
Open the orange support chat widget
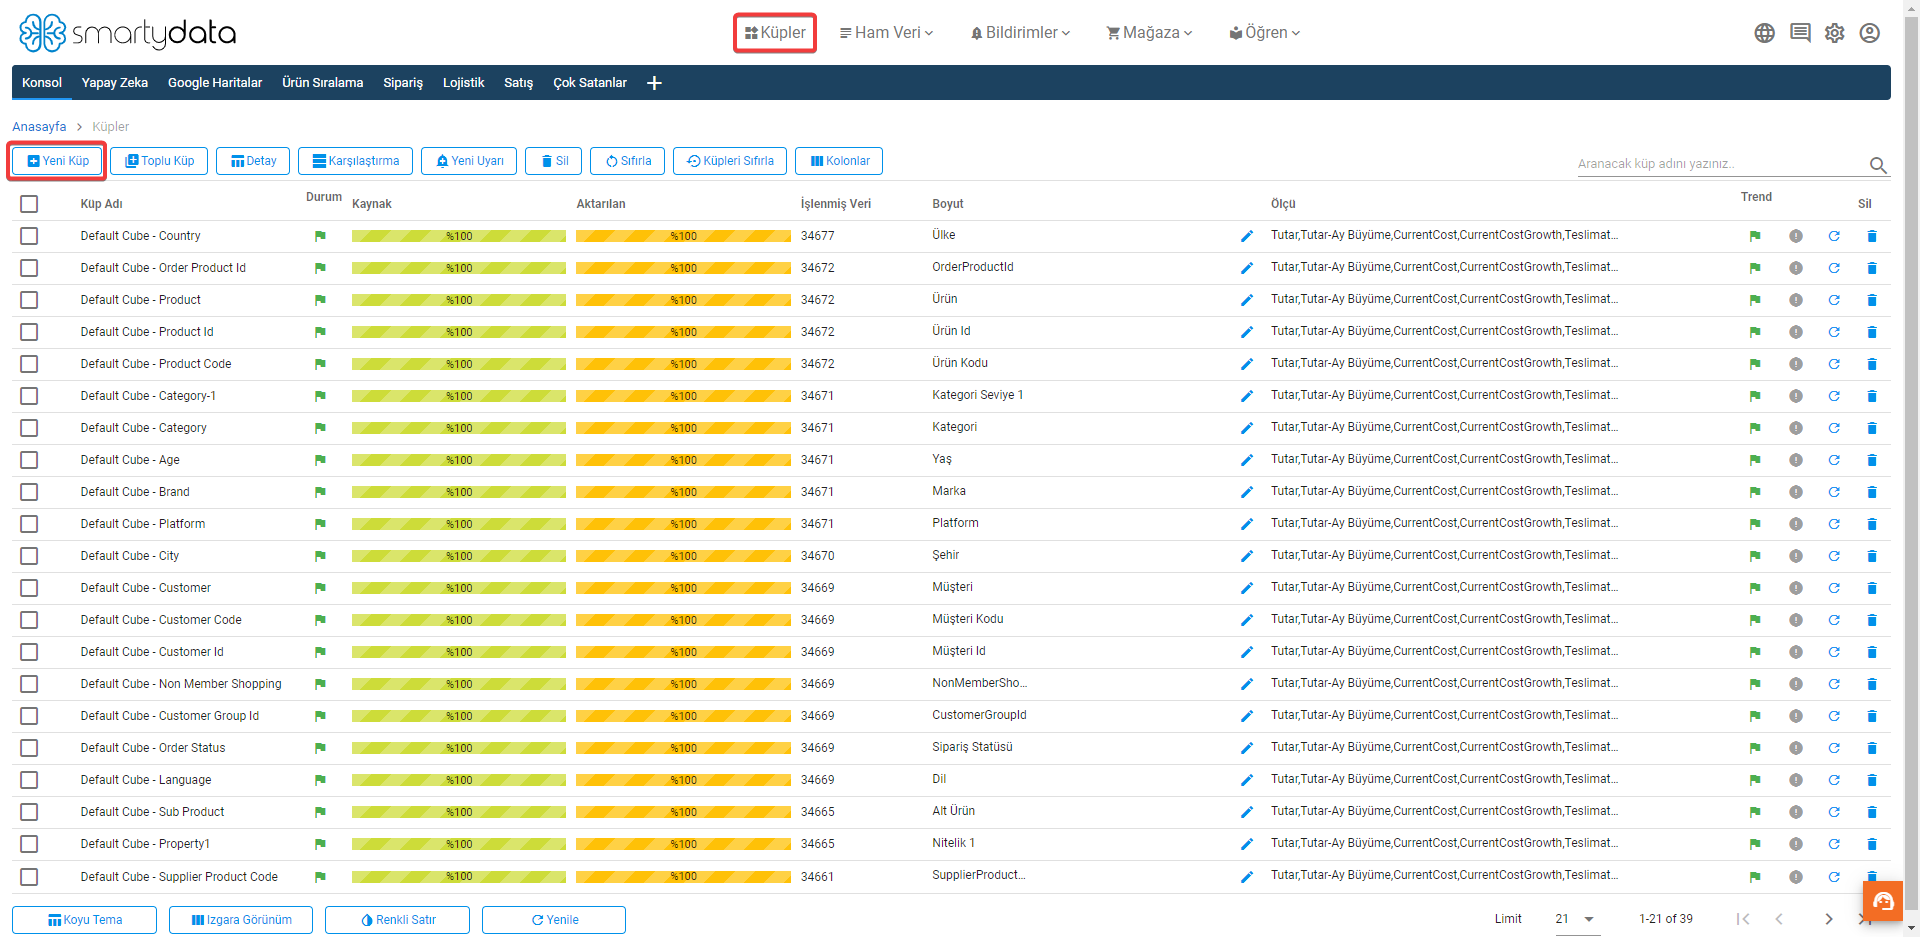[x=1883, y=902]
